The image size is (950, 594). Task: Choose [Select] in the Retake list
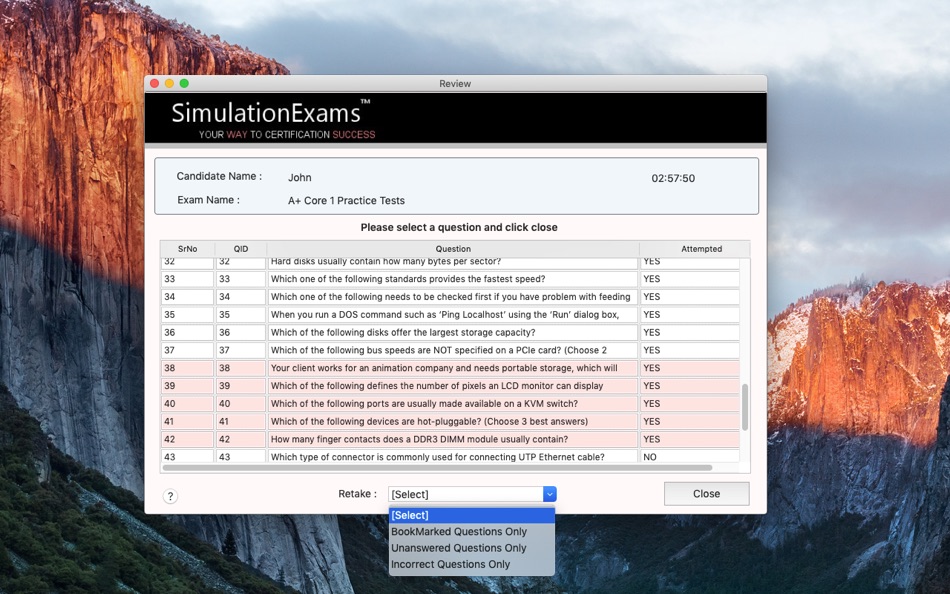(x=471, y=515)
